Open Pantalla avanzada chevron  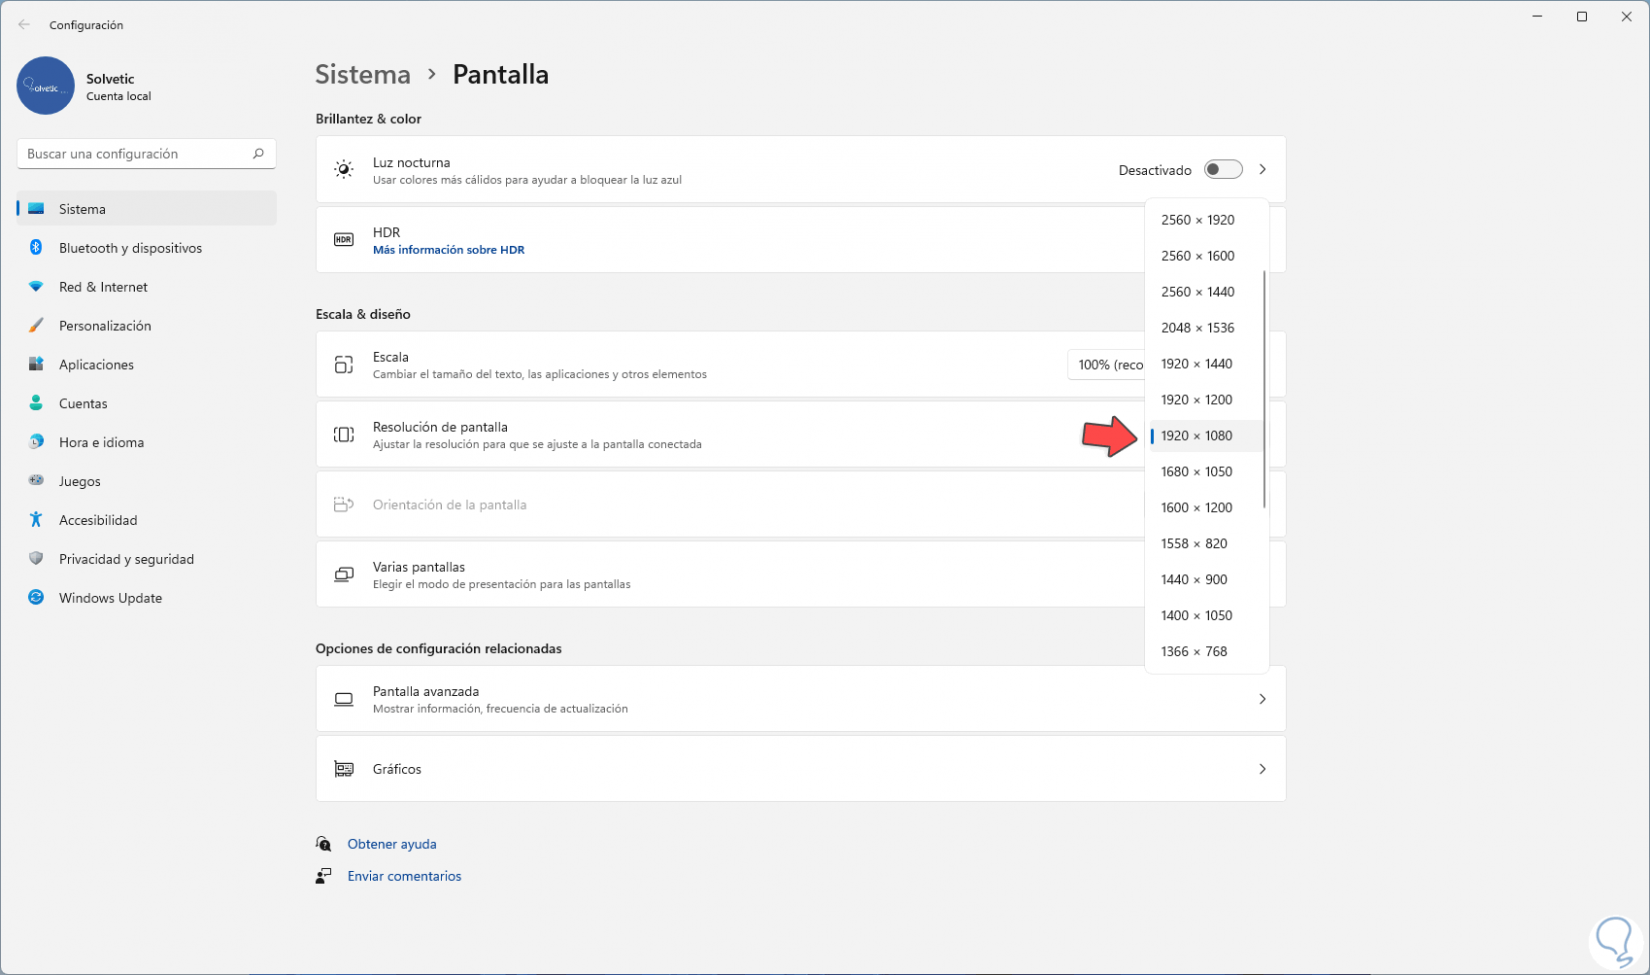point(1262,699)
